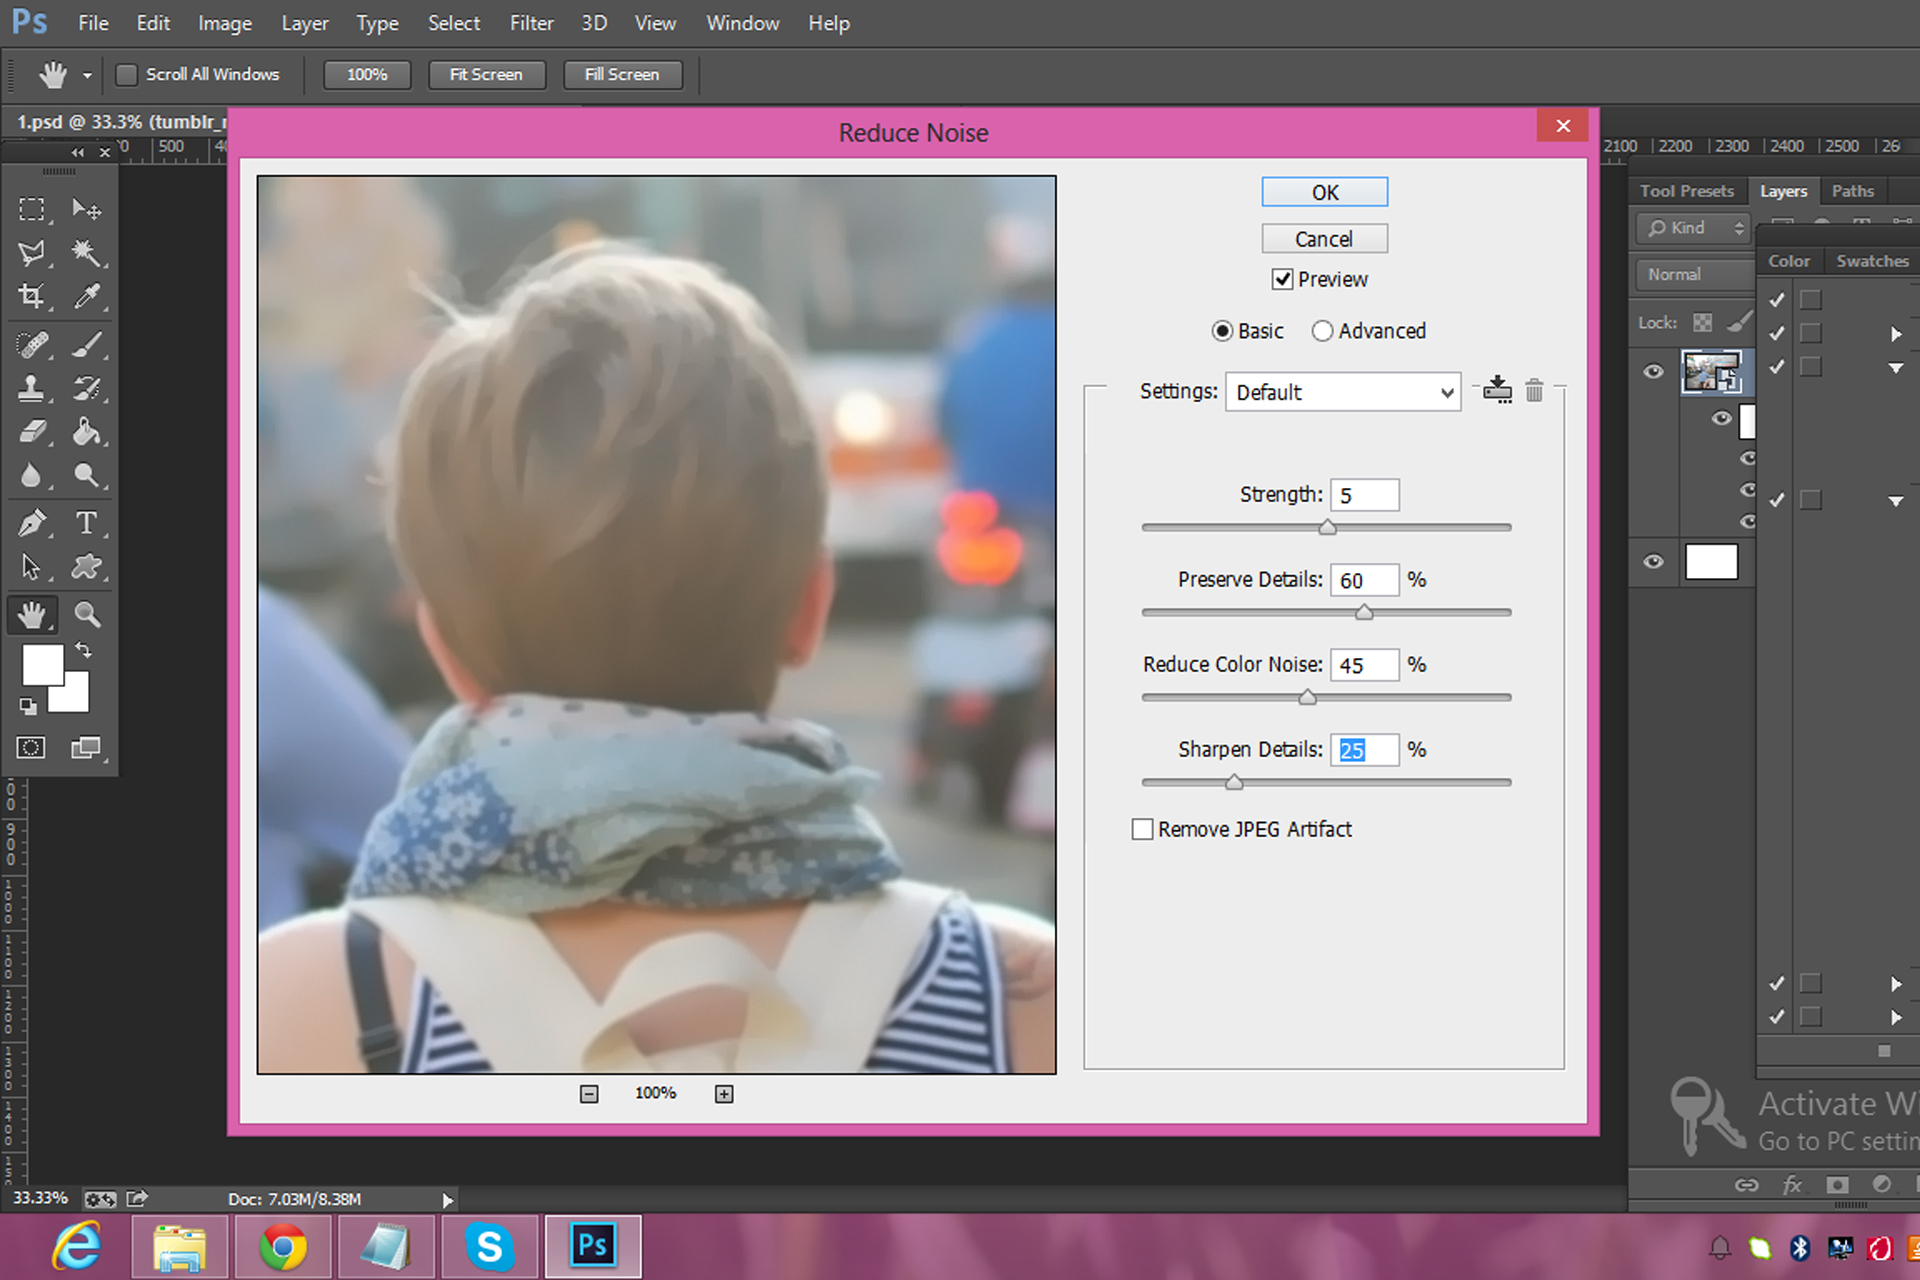Cancel the Reduce Noise dialog
Screen dimensions: 1920x1280
(1325, 239)
